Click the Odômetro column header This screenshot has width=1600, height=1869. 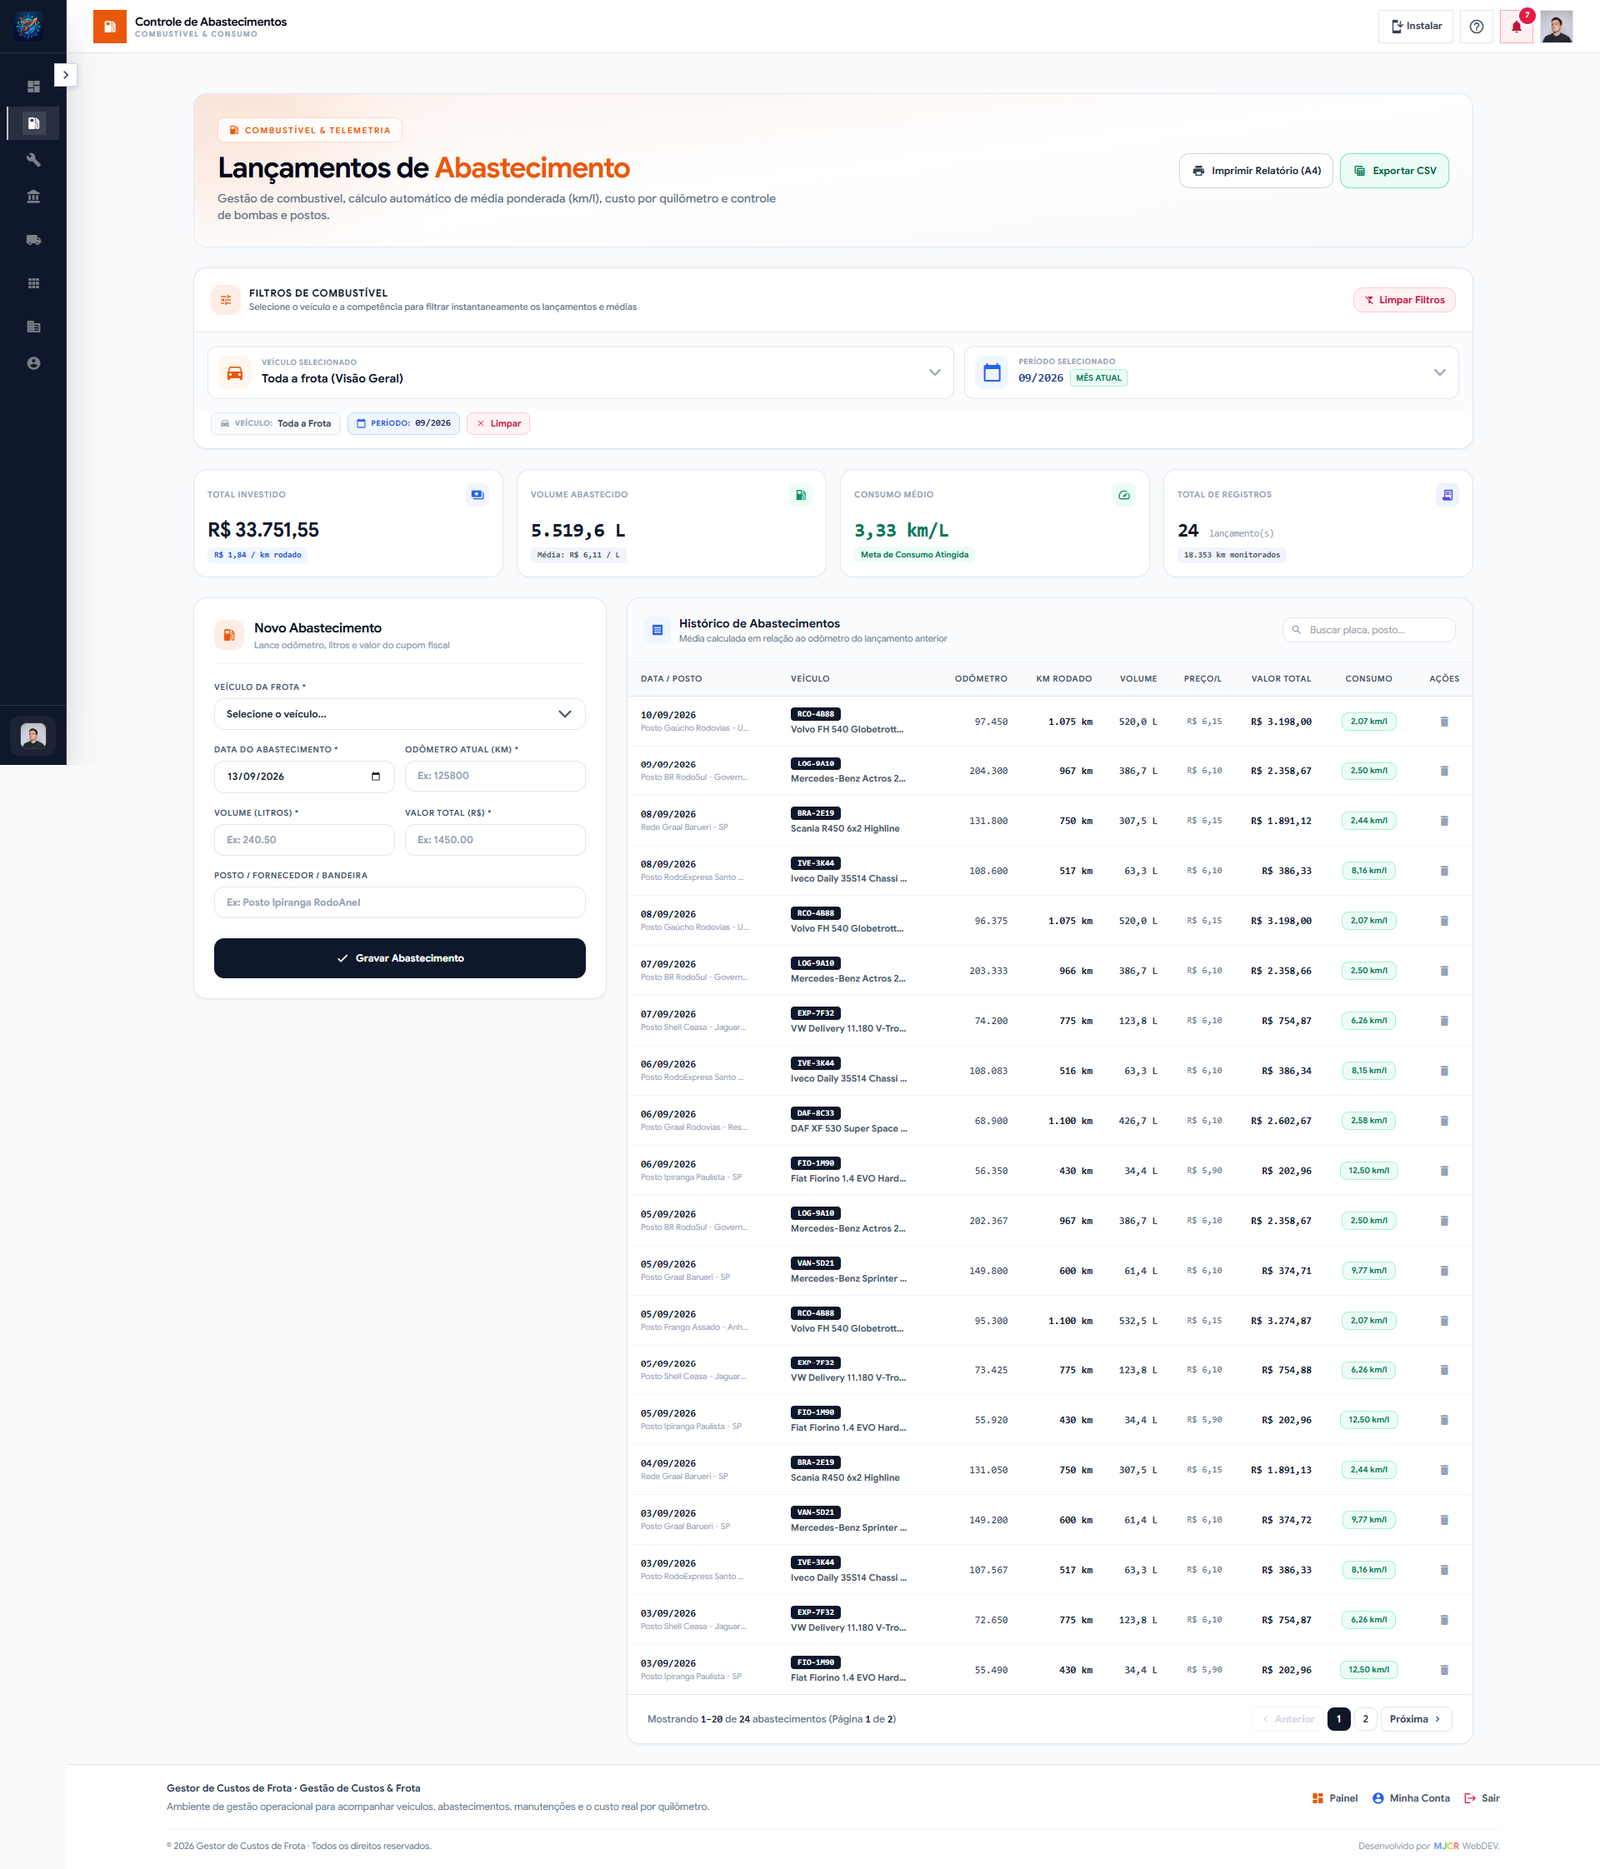pyautogui.click(x=981, y=679)
